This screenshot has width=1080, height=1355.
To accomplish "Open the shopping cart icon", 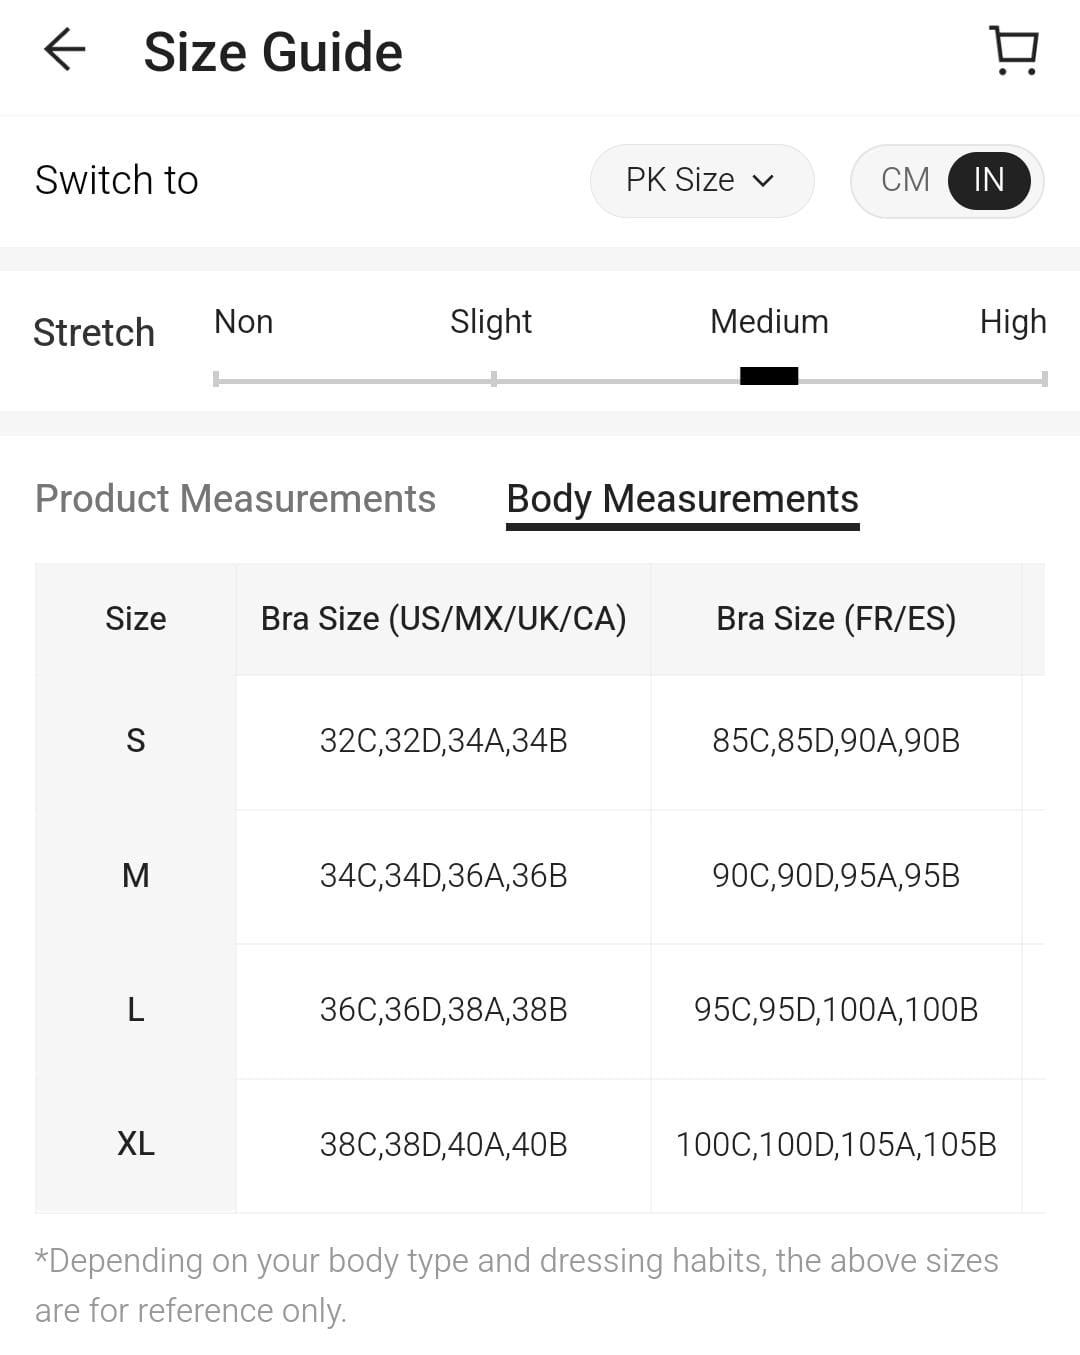I will point(1014,50).
